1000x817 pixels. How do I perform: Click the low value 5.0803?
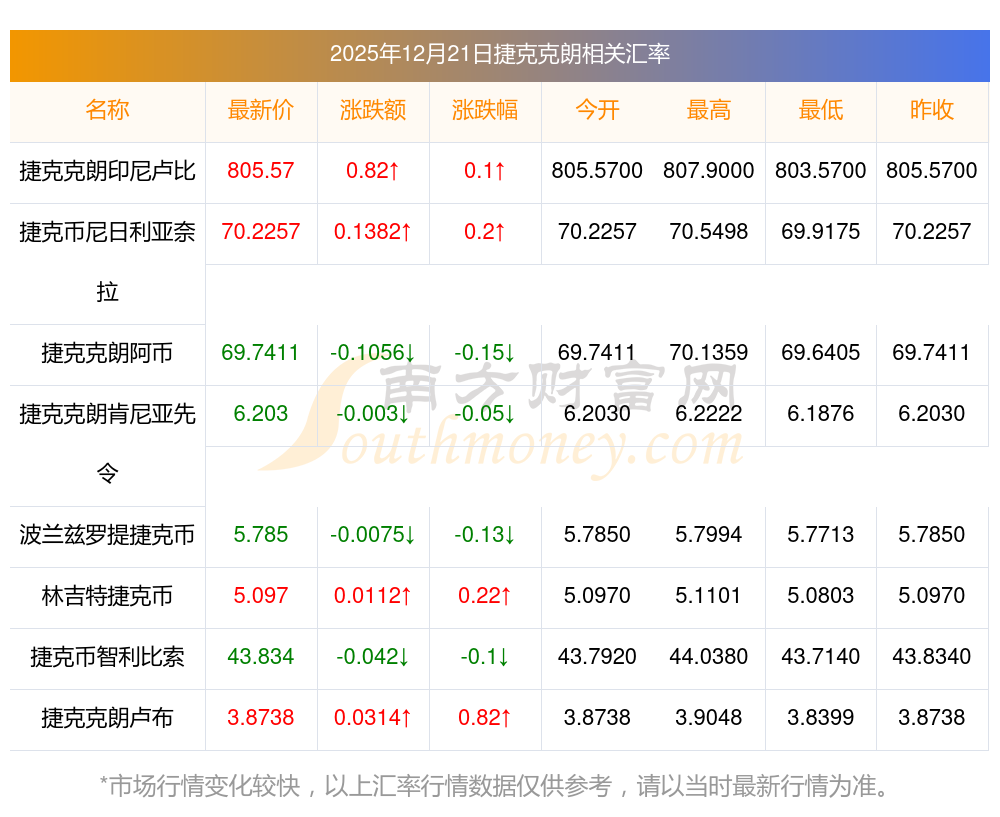tap(821, 596)
